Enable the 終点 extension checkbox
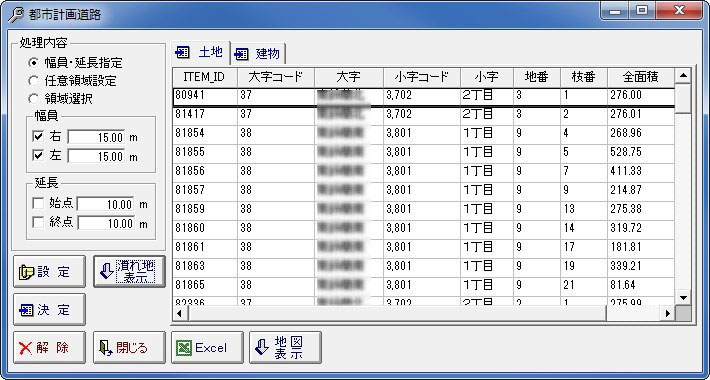Image resolution: width=710 pixels, height=380 pixels. 38,223
